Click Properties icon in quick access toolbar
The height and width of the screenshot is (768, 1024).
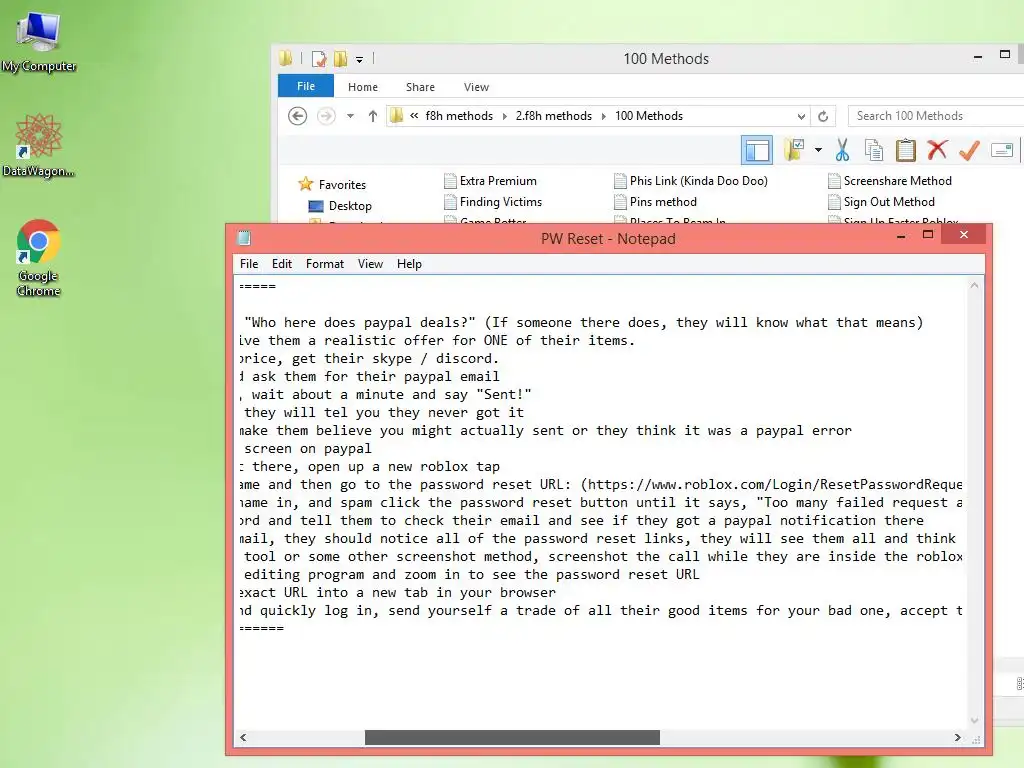pos(319,59)
